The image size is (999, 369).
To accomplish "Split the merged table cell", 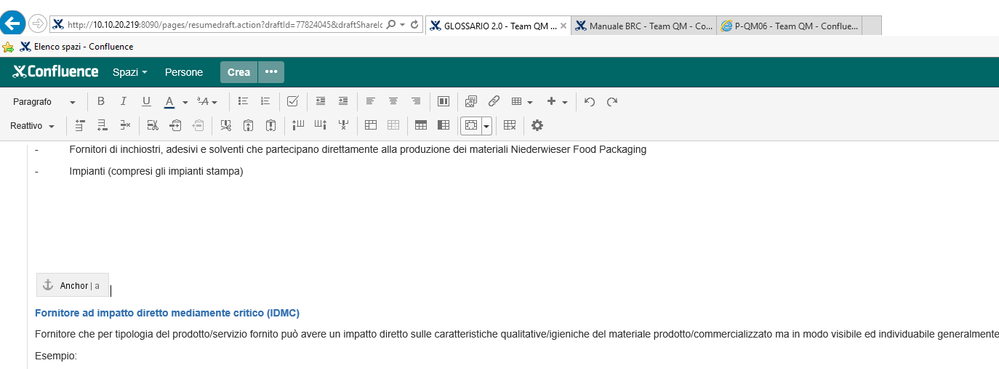I will point(394,126).
